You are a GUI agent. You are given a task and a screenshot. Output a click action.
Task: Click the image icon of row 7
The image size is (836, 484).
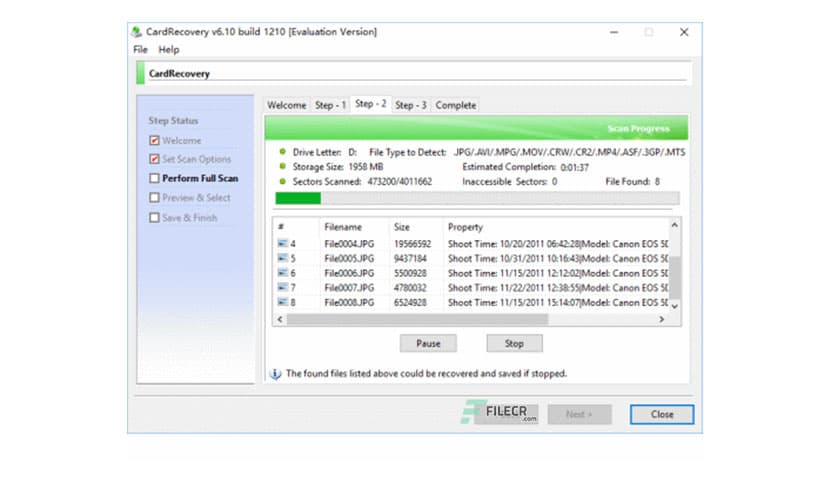[282, 287]
